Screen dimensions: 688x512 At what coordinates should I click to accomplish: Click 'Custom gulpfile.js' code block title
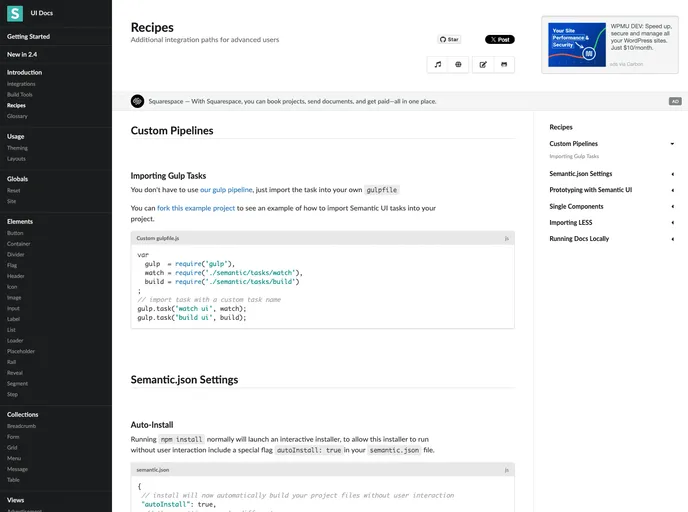(158, 238)
